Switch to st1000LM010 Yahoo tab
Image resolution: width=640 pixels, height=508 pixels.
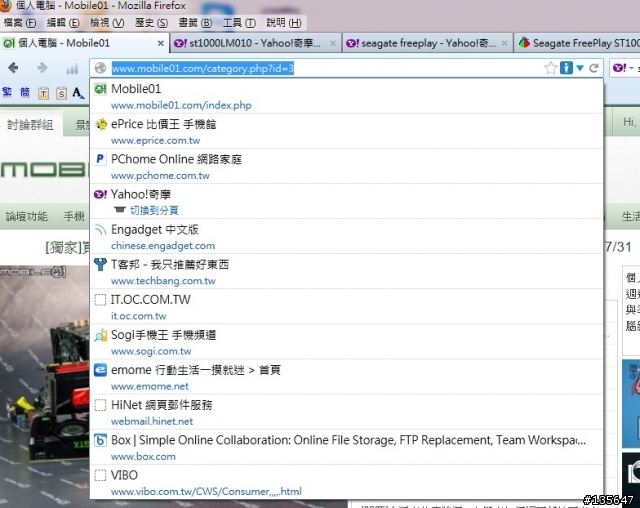(x=256, y=43)
